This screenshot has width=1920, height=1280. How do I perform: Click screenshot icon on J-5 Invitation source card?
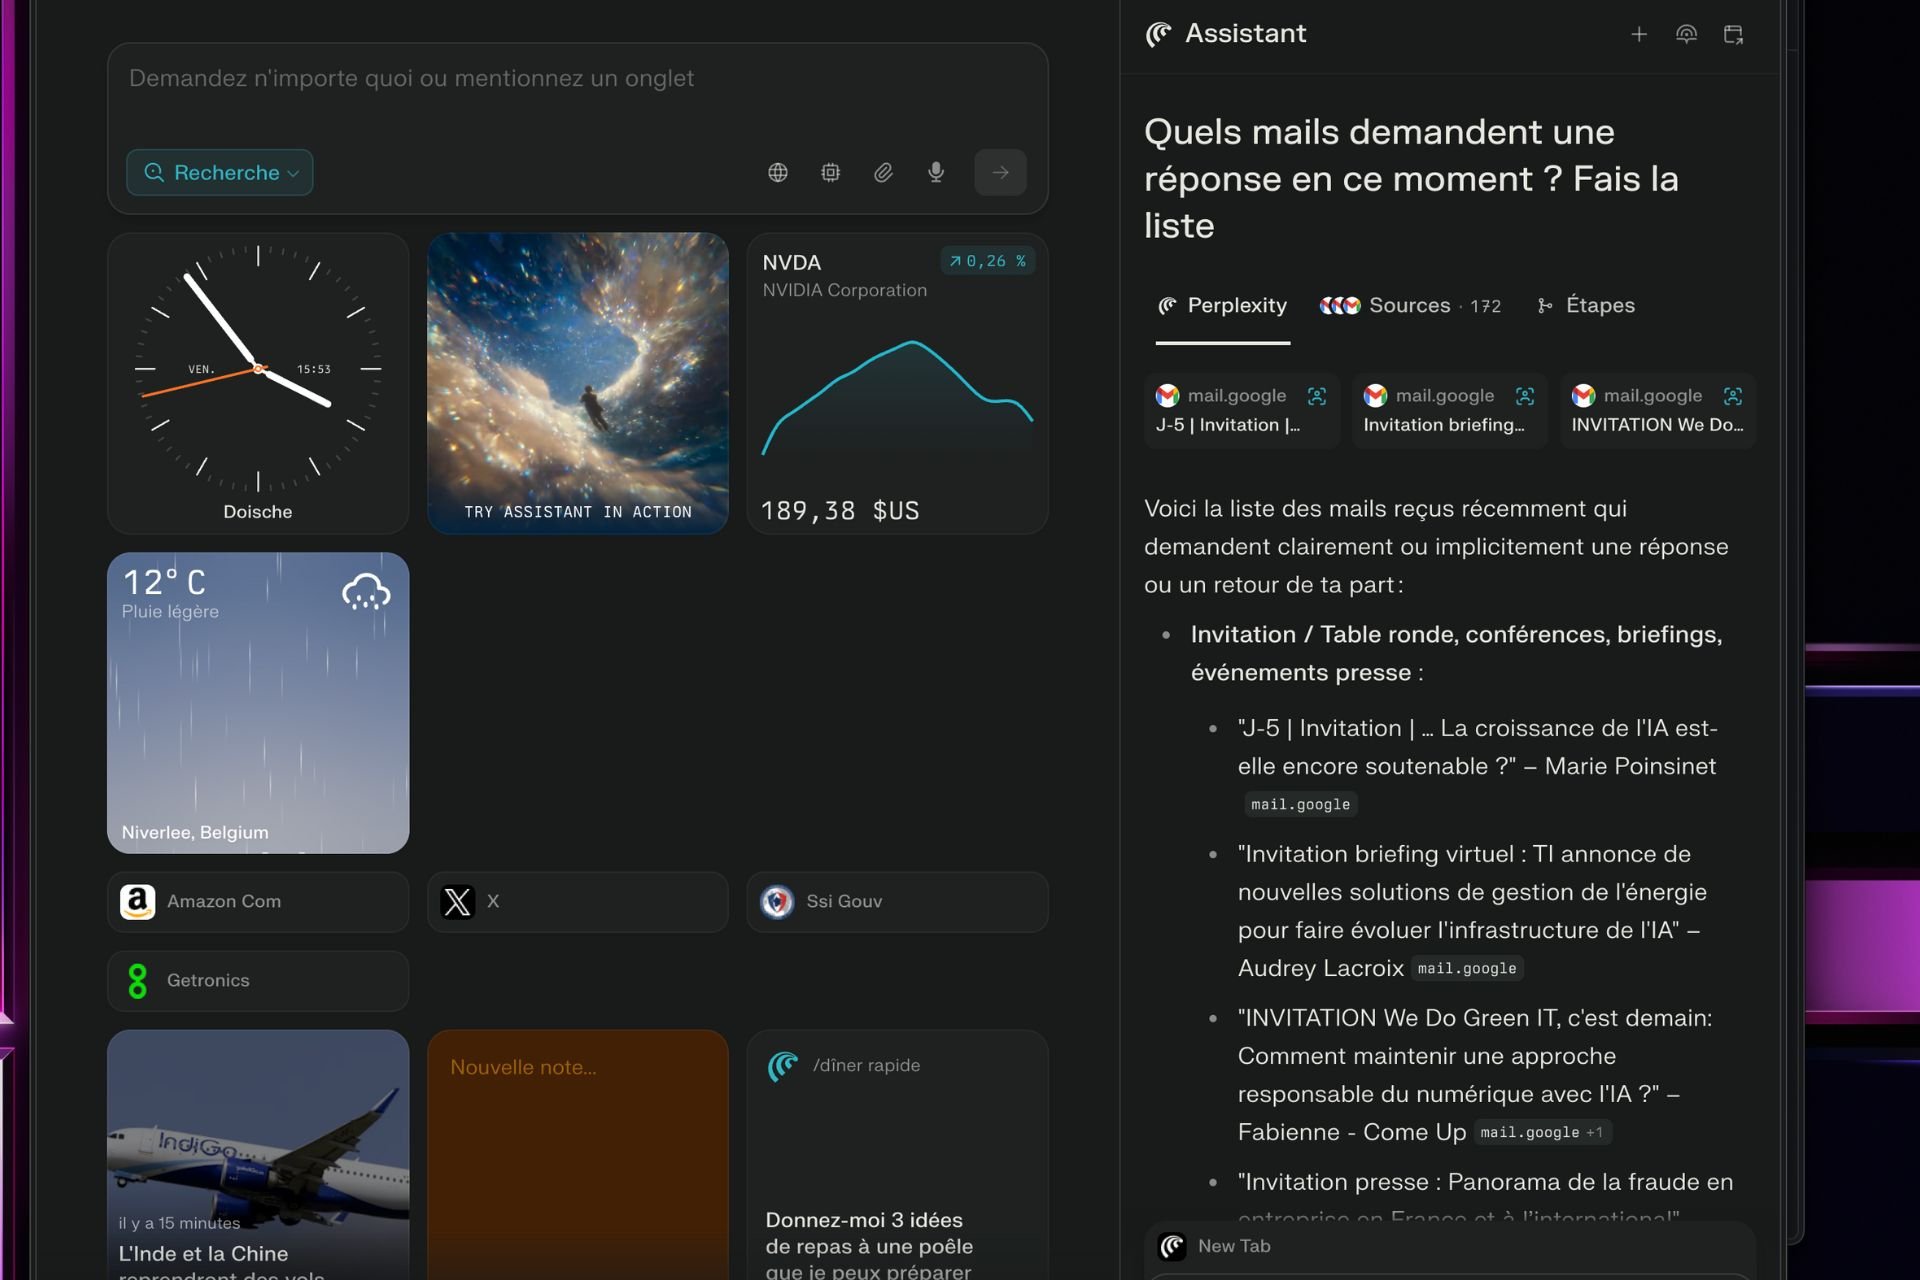(1317, 396)
